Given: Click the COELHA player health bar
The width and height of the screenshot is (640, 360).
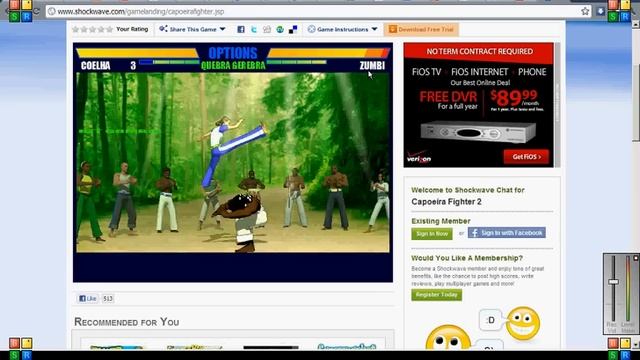Looking at the screenshot, I should coord(137,53).
